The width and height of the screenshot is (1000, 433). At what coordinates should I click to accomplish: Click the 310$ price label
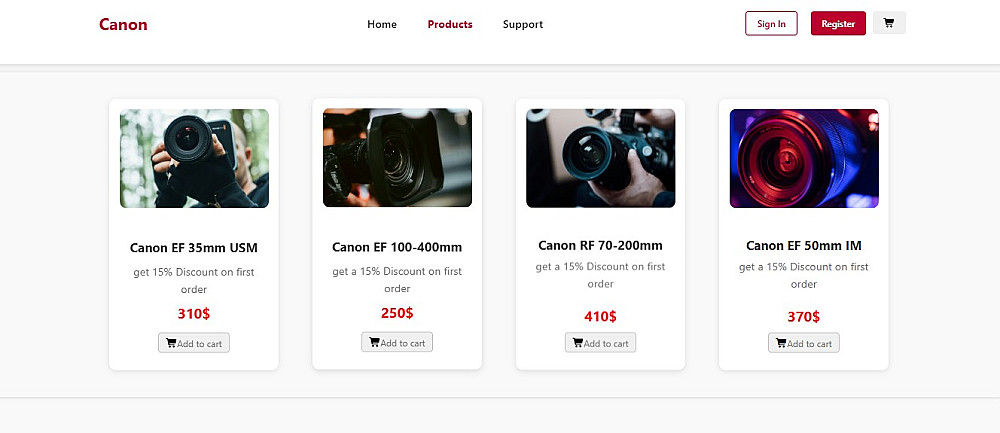click(x=194, y=314)
